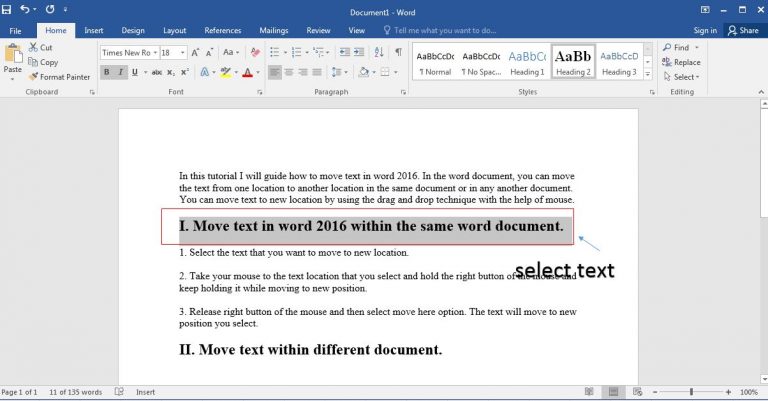
Task: Click Sign in at the top right
Action: tap(705, 30)
